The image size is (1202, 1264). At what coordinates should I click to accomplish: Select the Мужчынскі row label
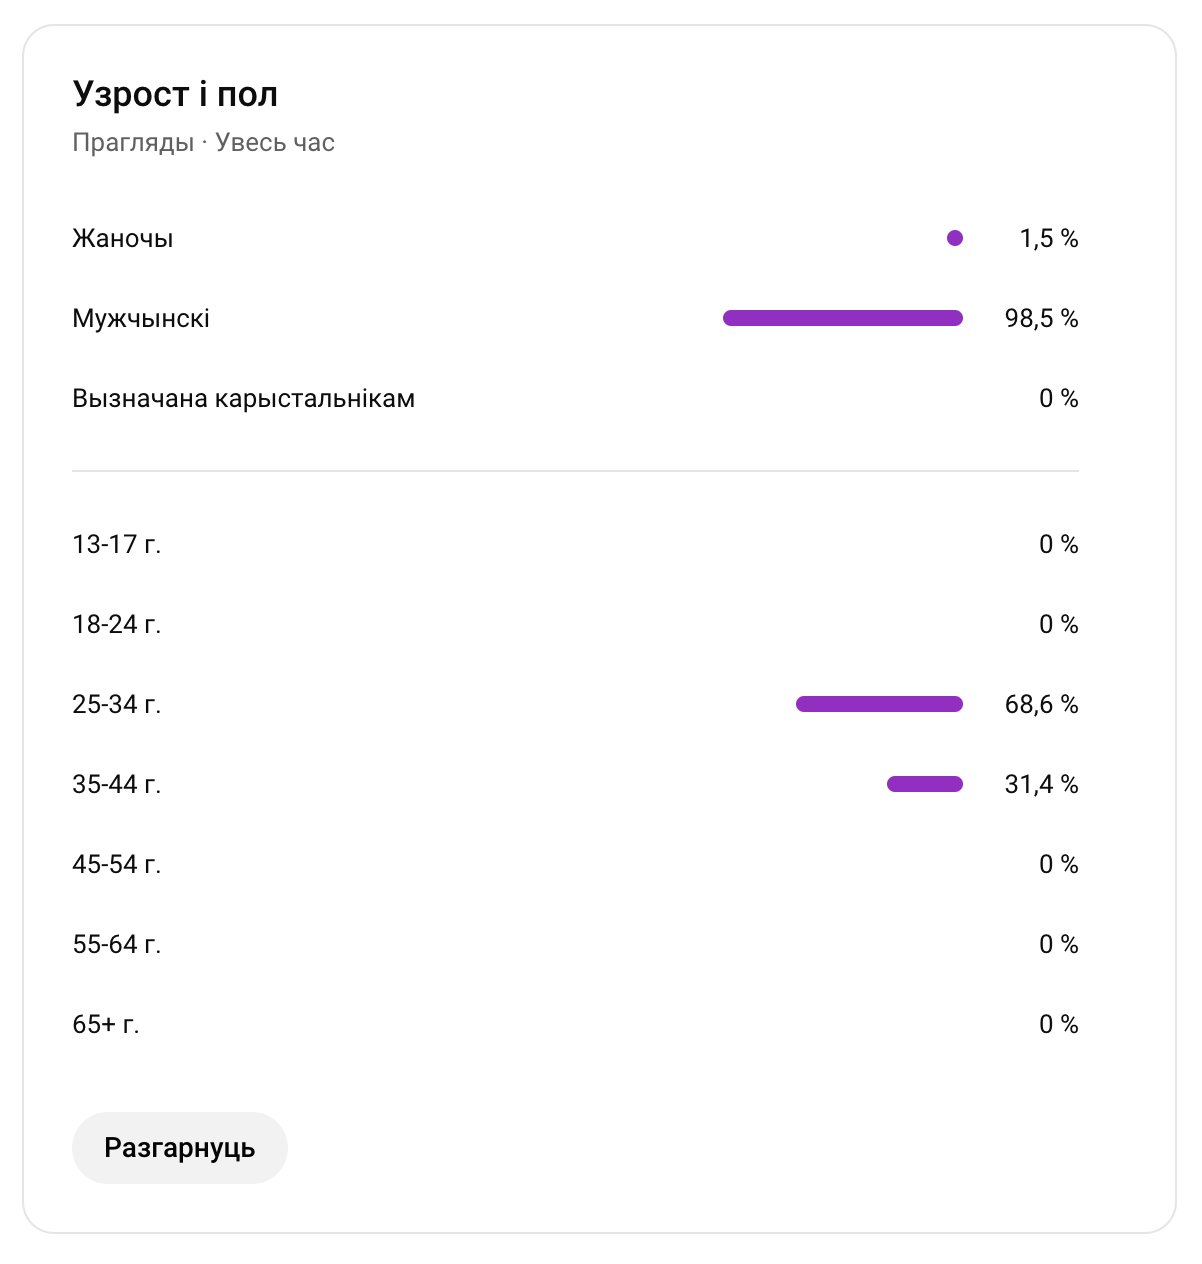tap(141, 319)
